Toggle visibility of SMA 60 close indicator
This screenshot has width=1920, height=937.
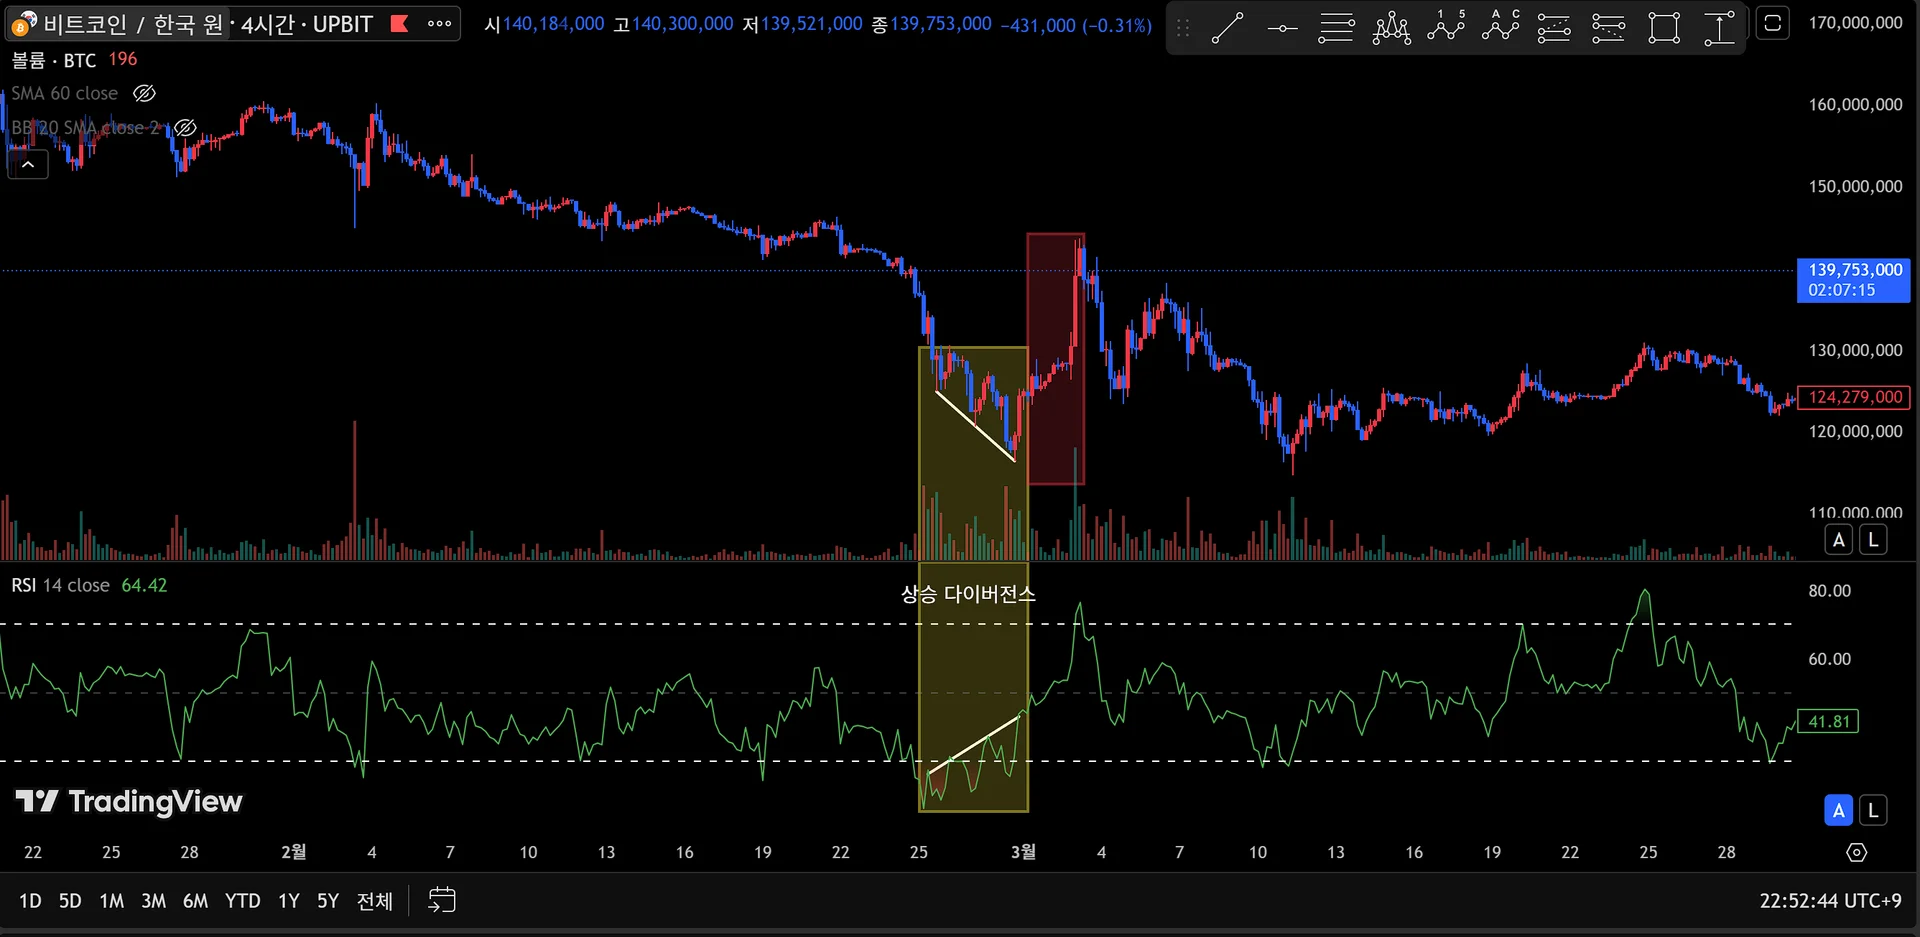pyautogui.click(x=145, y=93)
